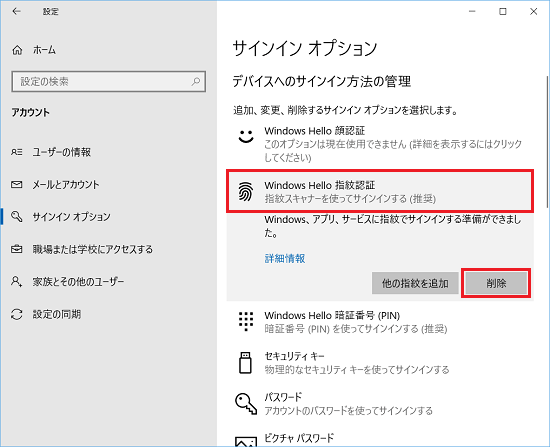This screenshot has width=550, height=447.
Task: Open 職場または学校にアクセスする
Action: [93, 249]
